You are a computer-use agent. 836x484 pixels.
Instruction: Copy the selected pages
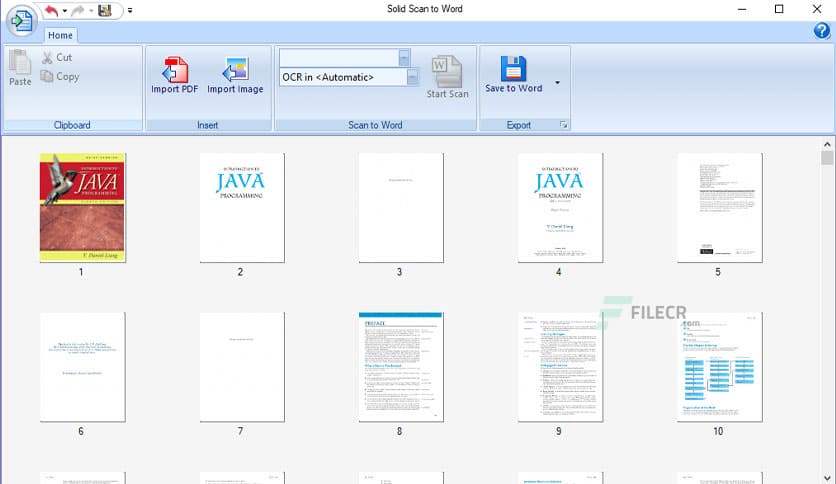click(x=60, y=77)
